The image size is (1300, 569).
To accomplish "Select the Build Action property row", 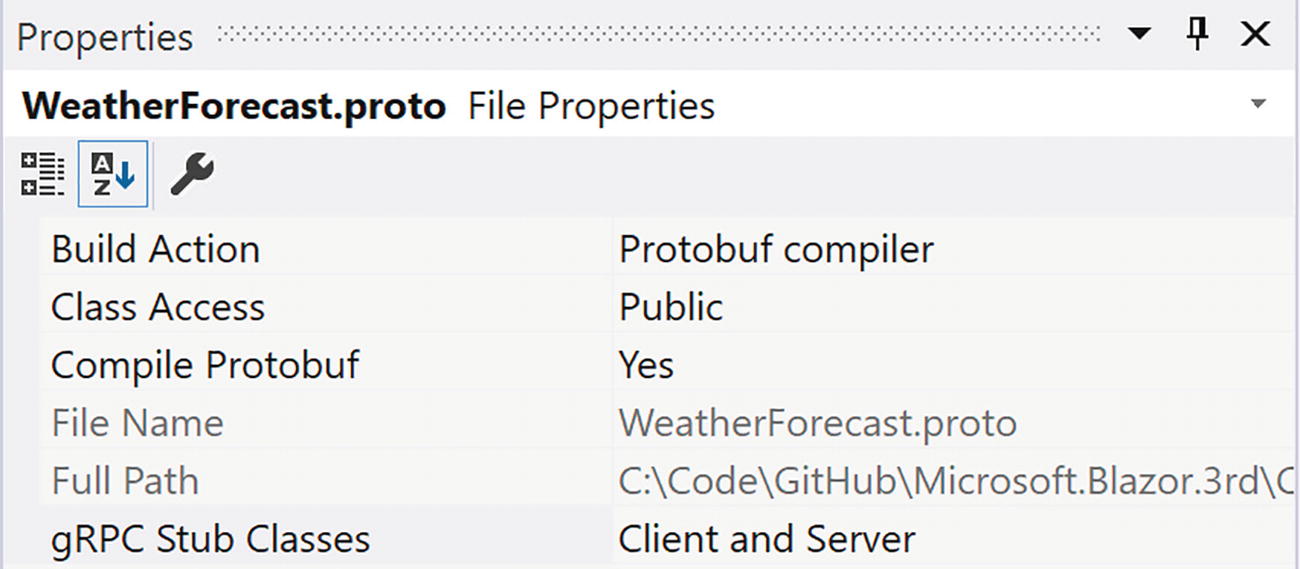I will pos(155,249).
